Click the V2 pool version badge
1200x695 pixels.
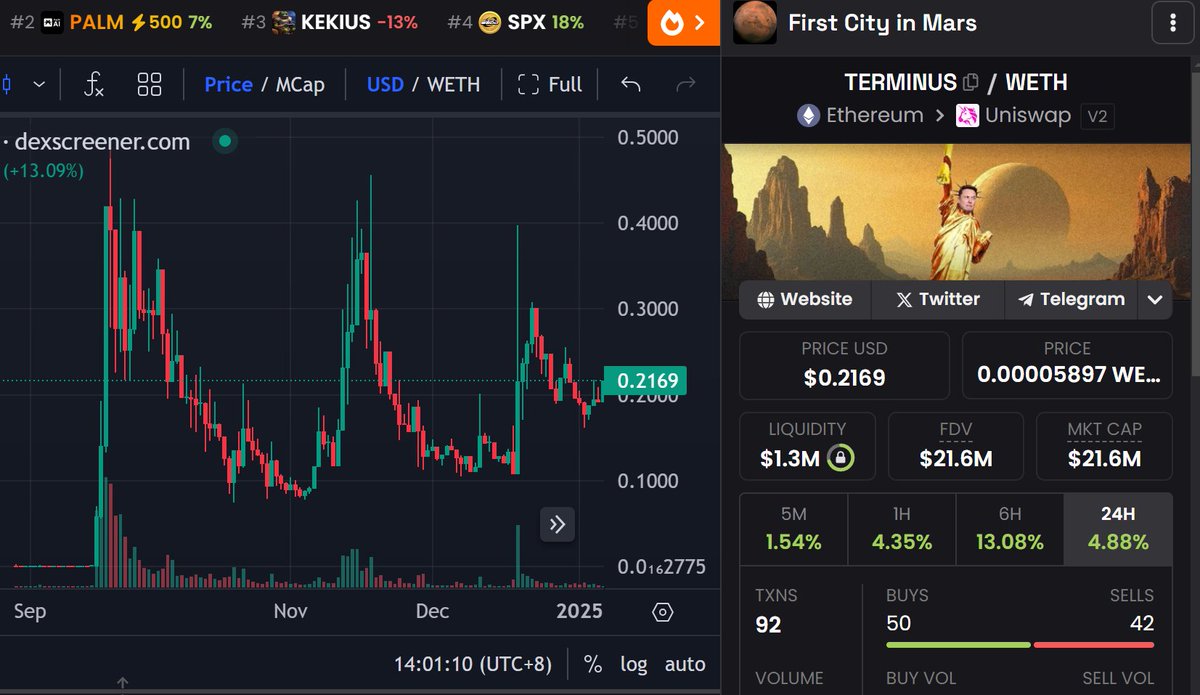1097,116
